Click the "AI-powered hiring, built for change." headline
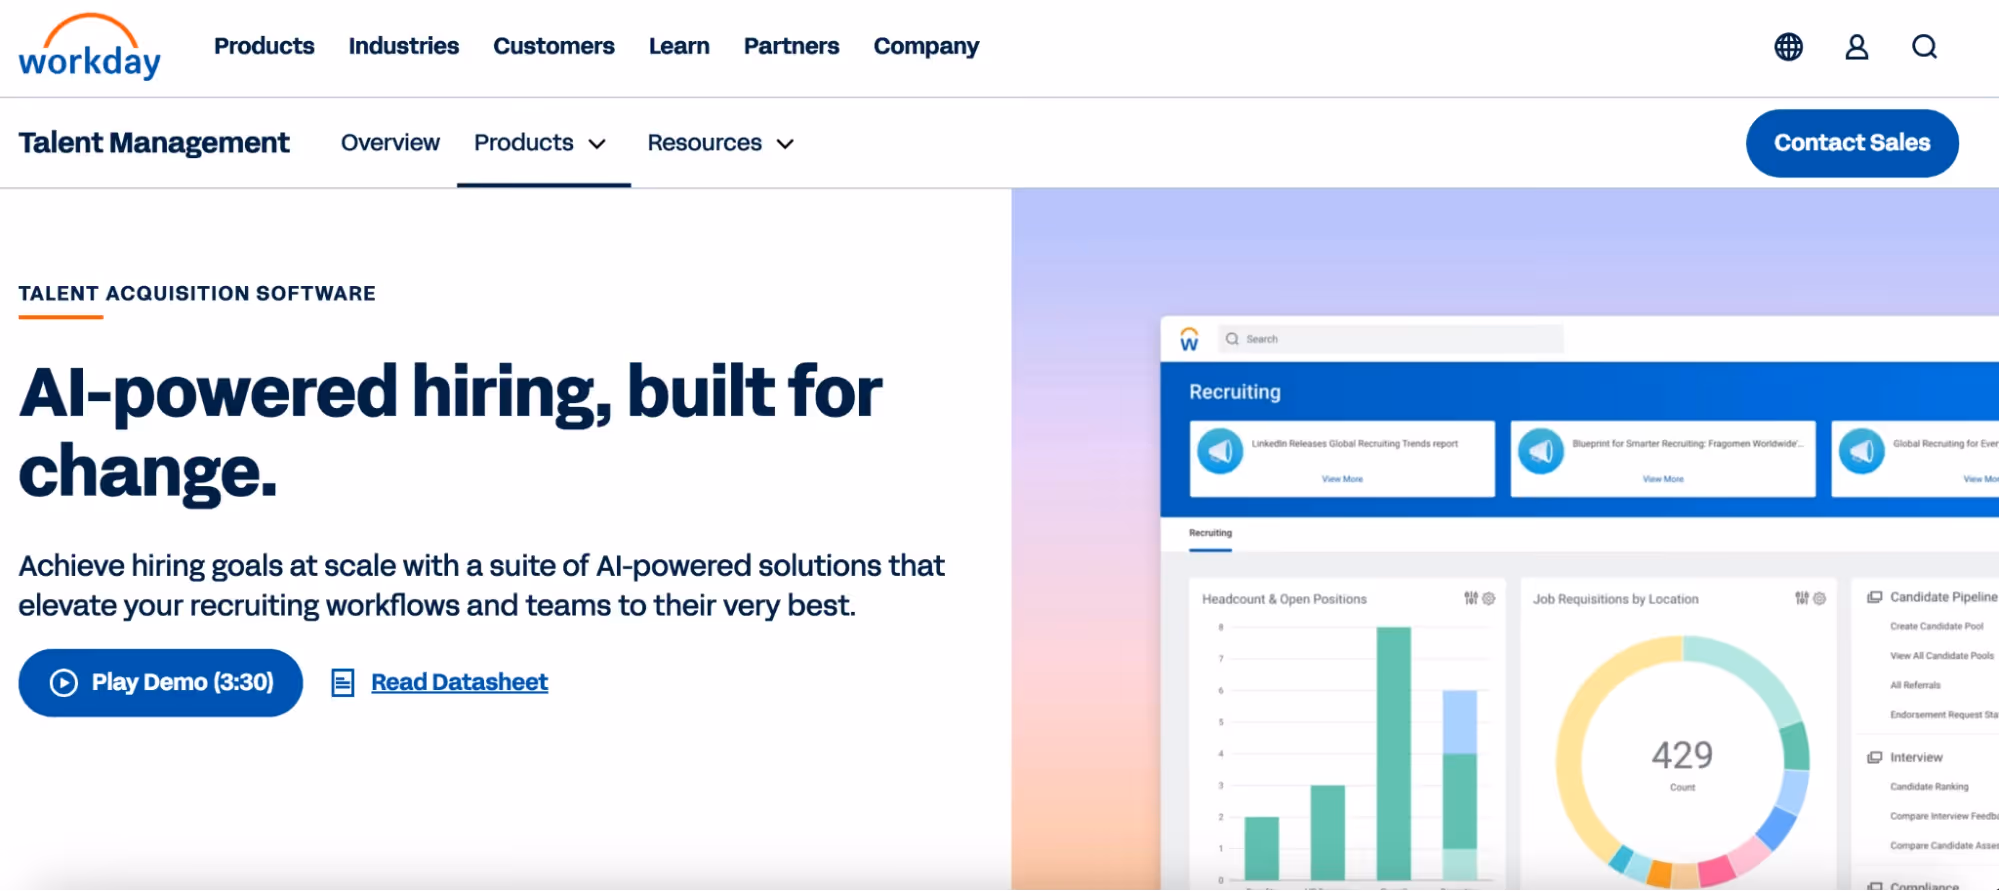The height and width of the screenshot is (891, 1999). tap(450, 431)
